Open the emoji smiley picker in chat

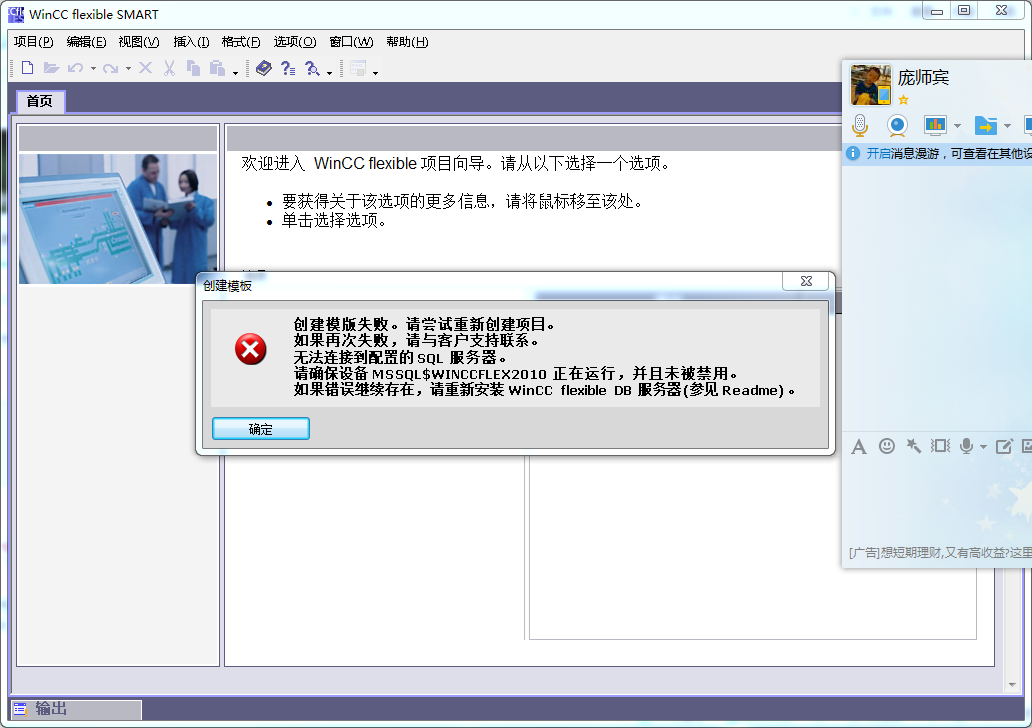click(x=887, y=446)
